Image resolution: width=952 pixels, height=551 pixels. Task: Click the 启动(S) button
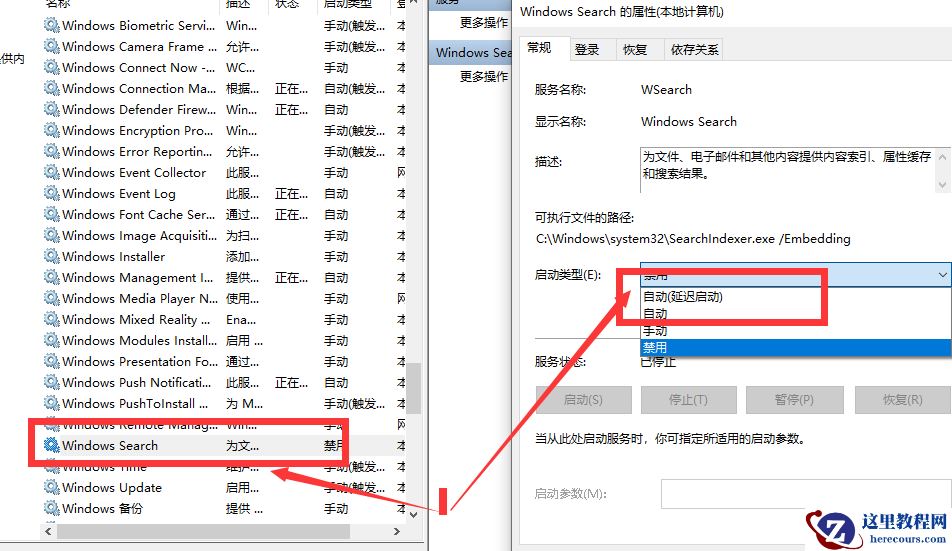583,400
